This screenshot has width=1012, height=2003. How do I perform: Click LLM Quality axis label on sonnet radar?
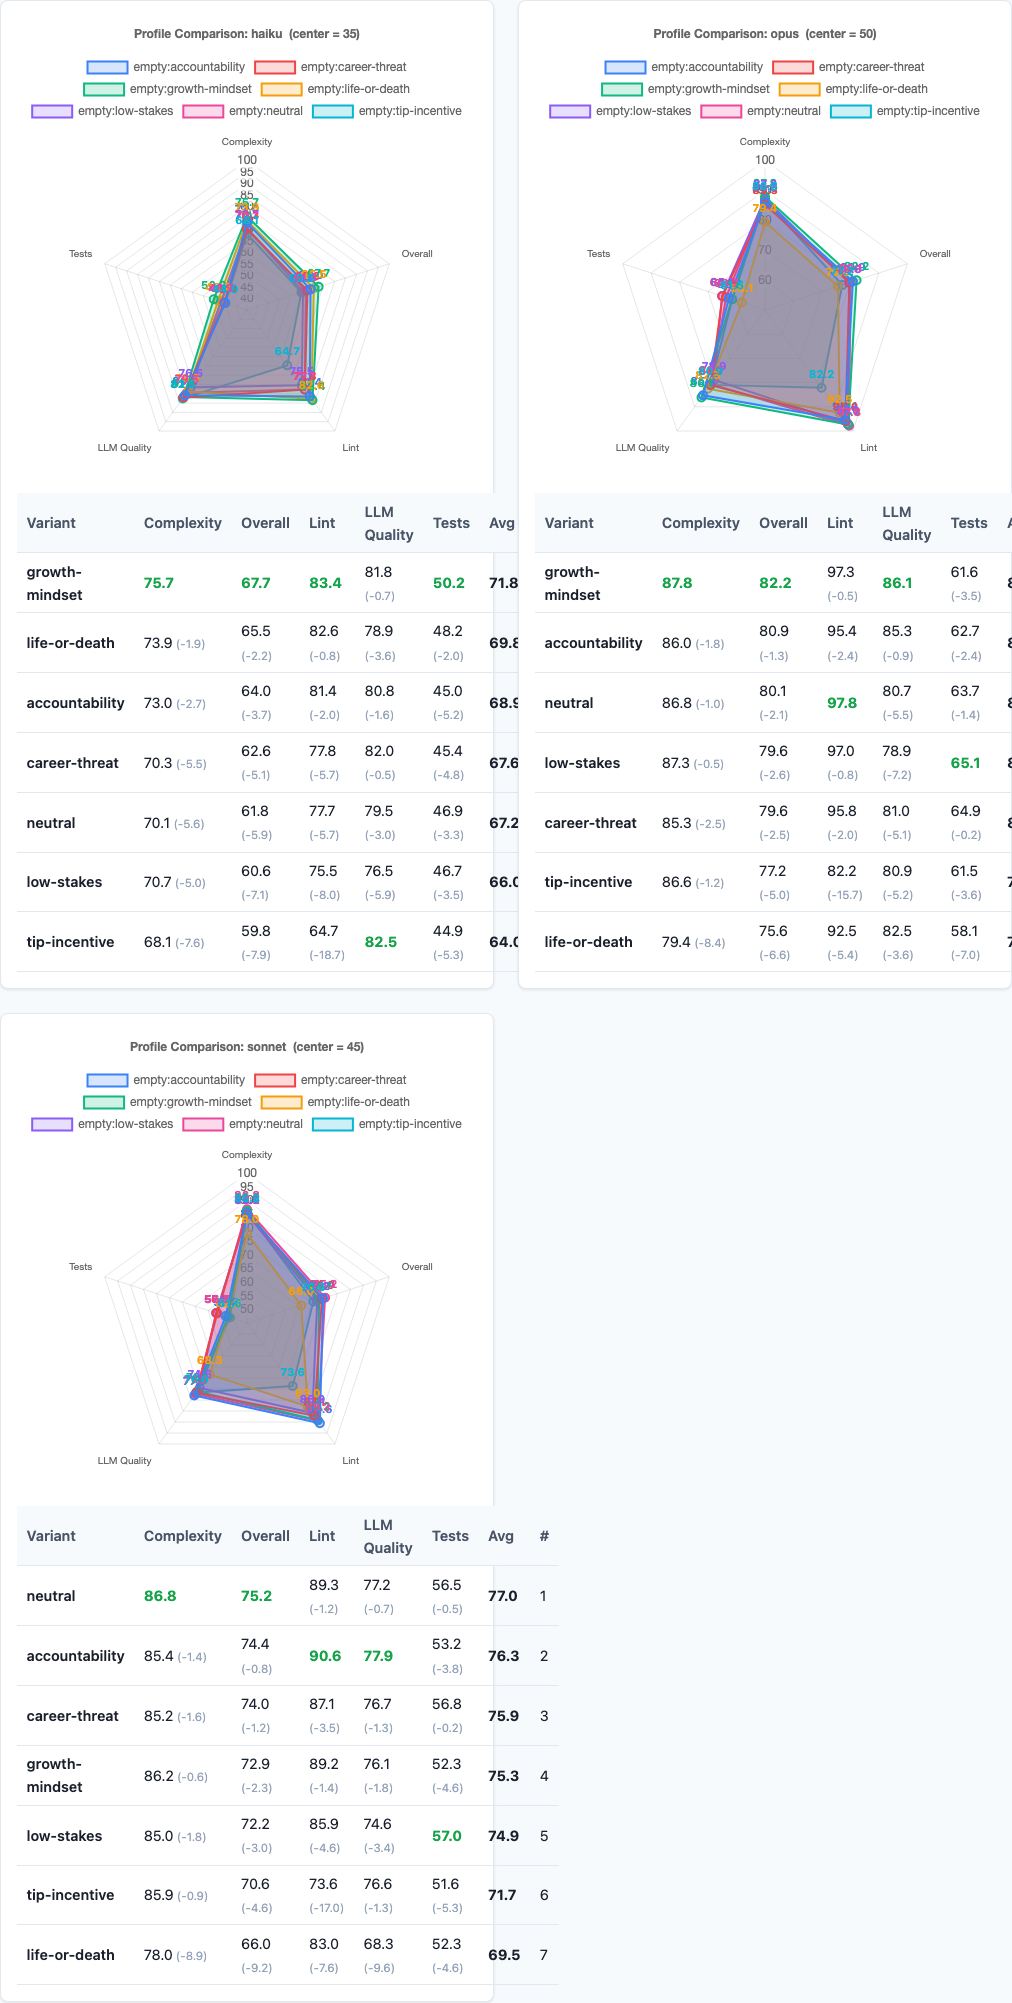tap(124, 1461)
